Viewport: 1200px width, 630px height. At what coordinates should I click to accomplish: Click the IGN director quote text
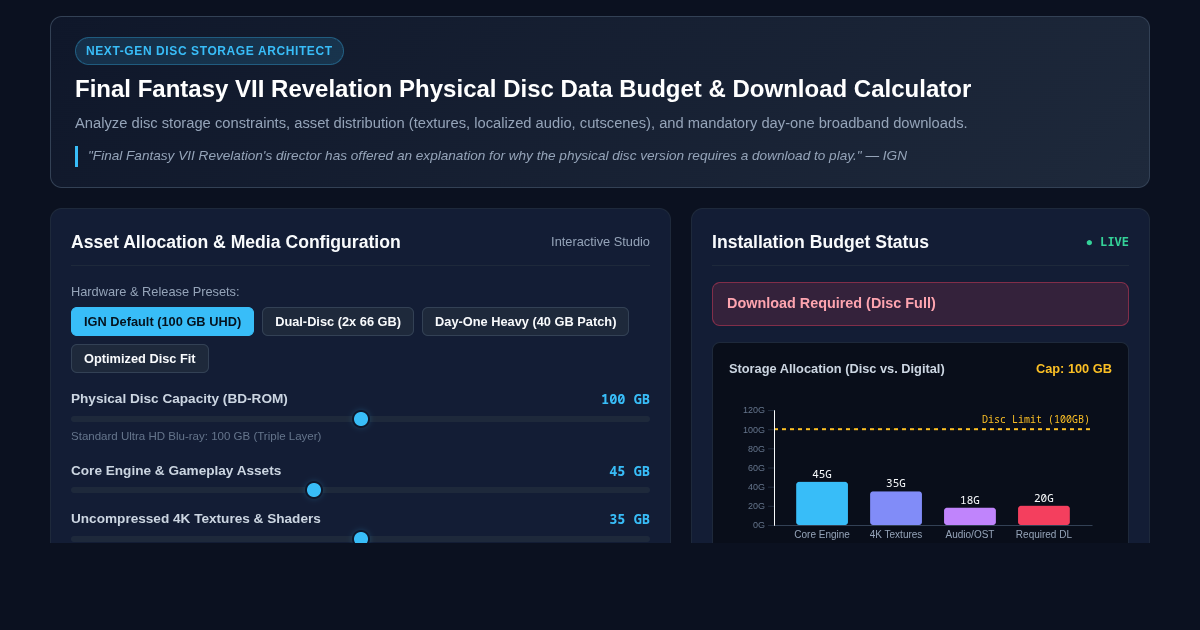[x=497, y=156]
